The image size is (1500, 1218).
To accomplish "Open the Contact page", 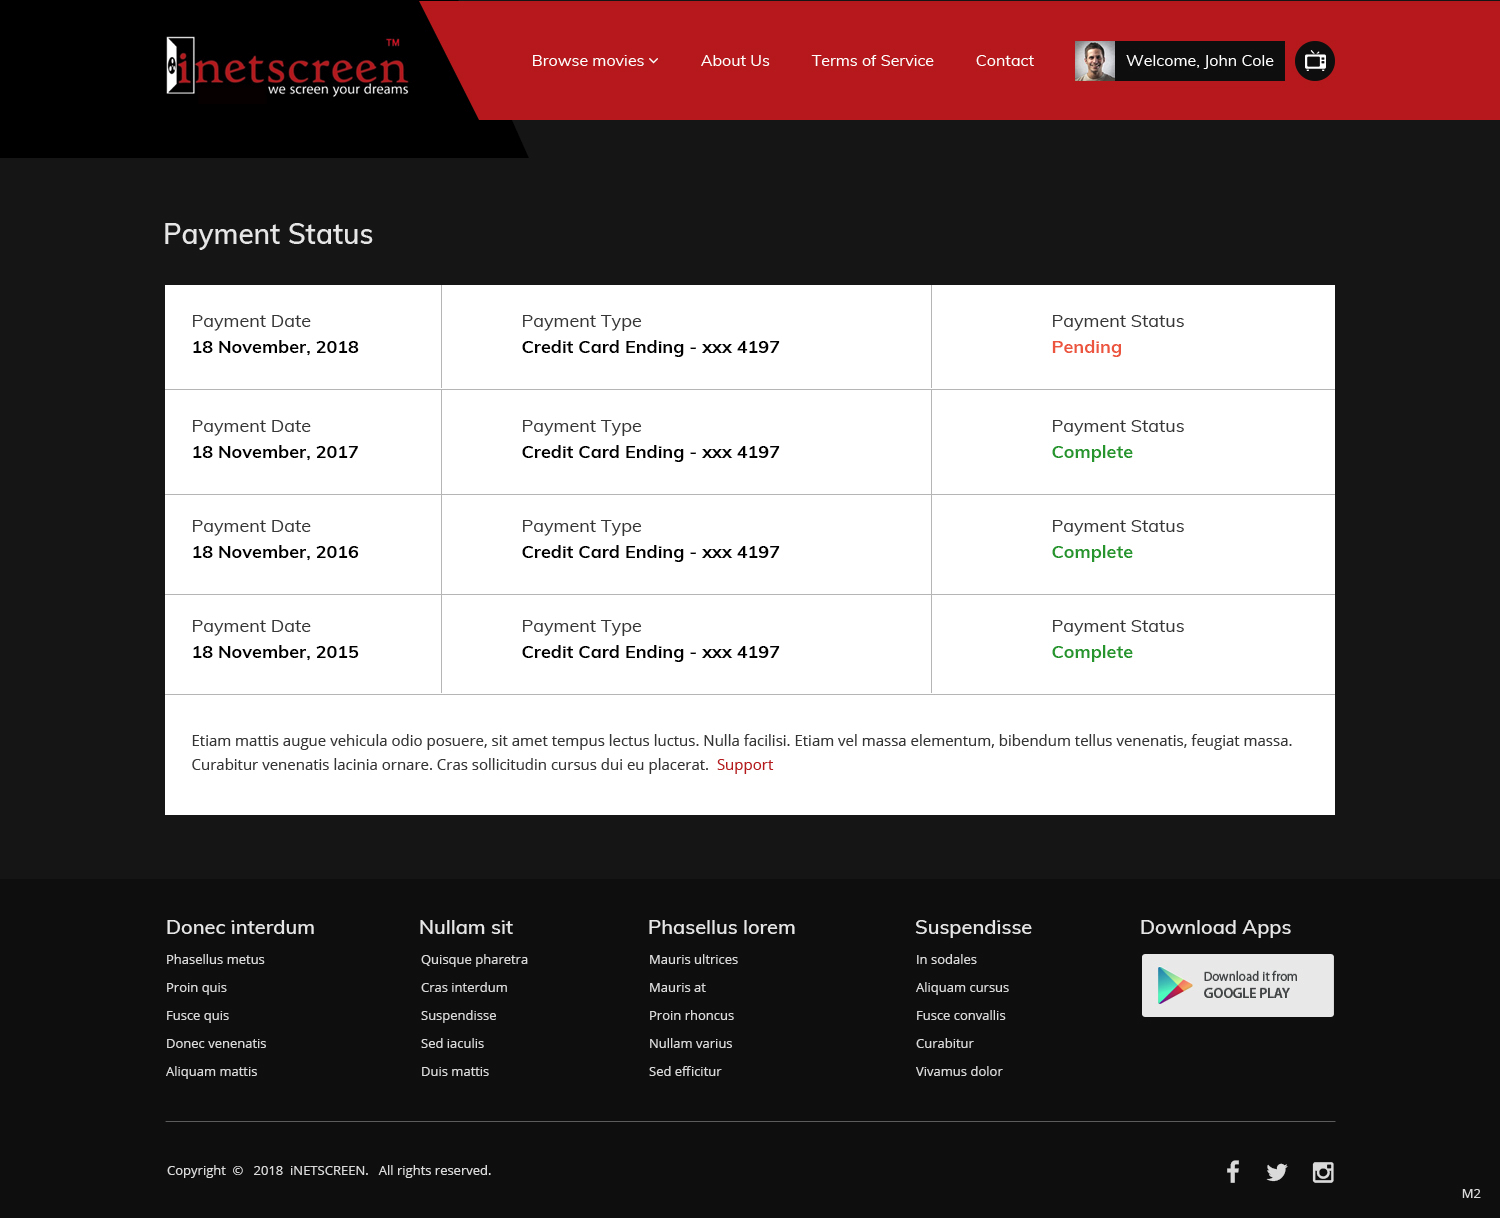I will 1004,60.
